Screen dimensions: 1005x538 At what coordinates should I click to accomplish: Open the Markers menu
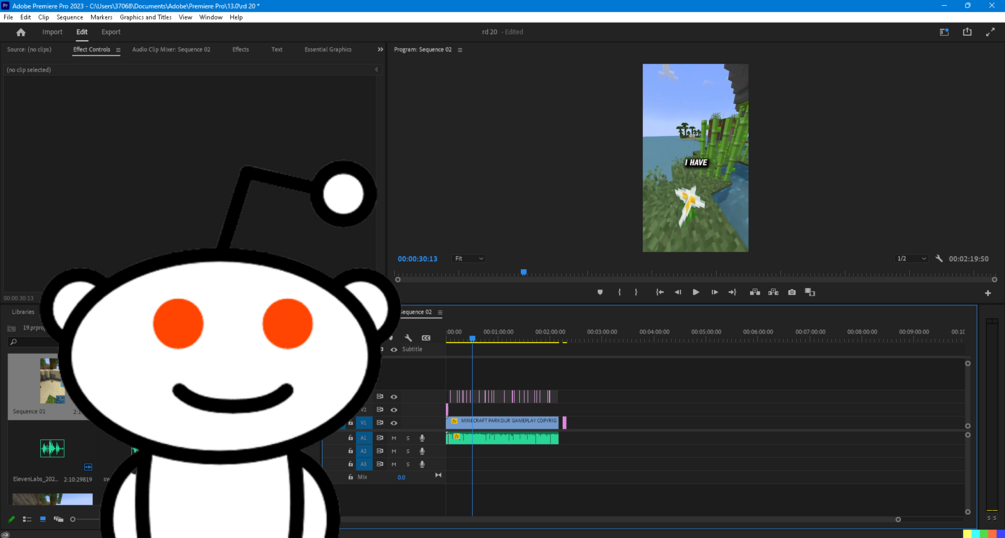click(101, 17)
